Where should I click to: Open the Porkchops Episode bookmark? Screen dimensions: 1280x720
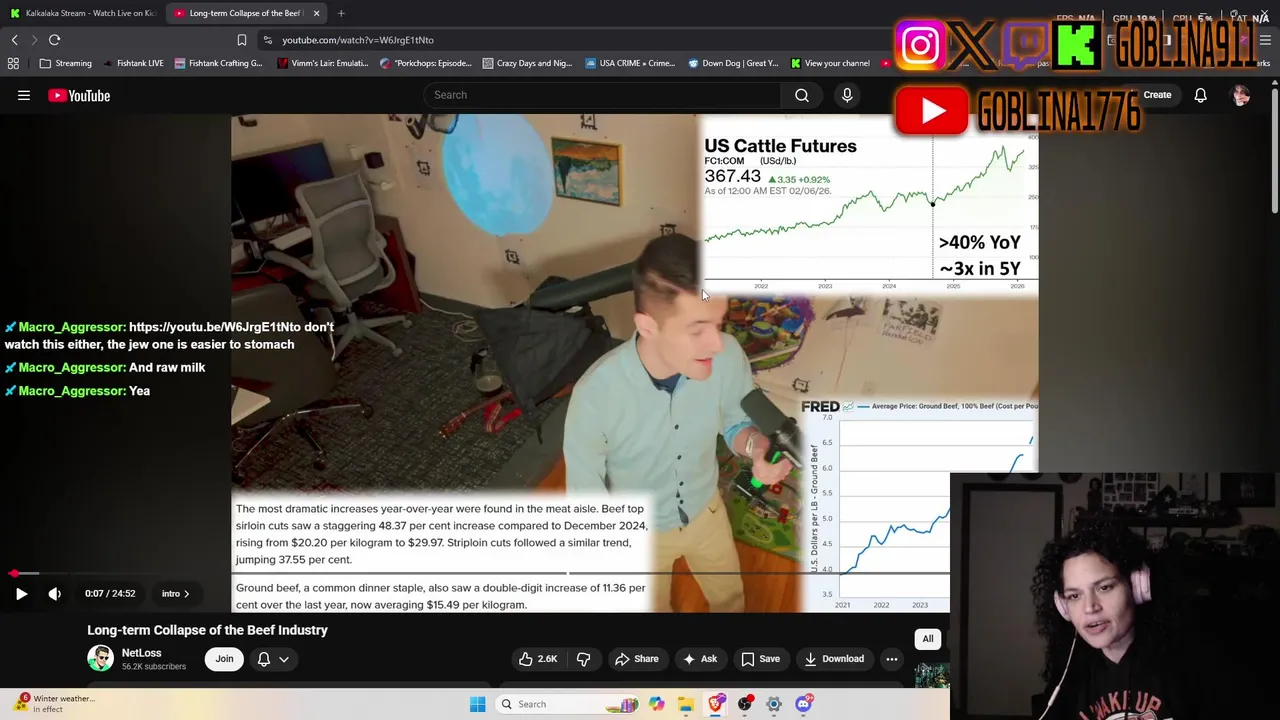(x=426, y=63)
